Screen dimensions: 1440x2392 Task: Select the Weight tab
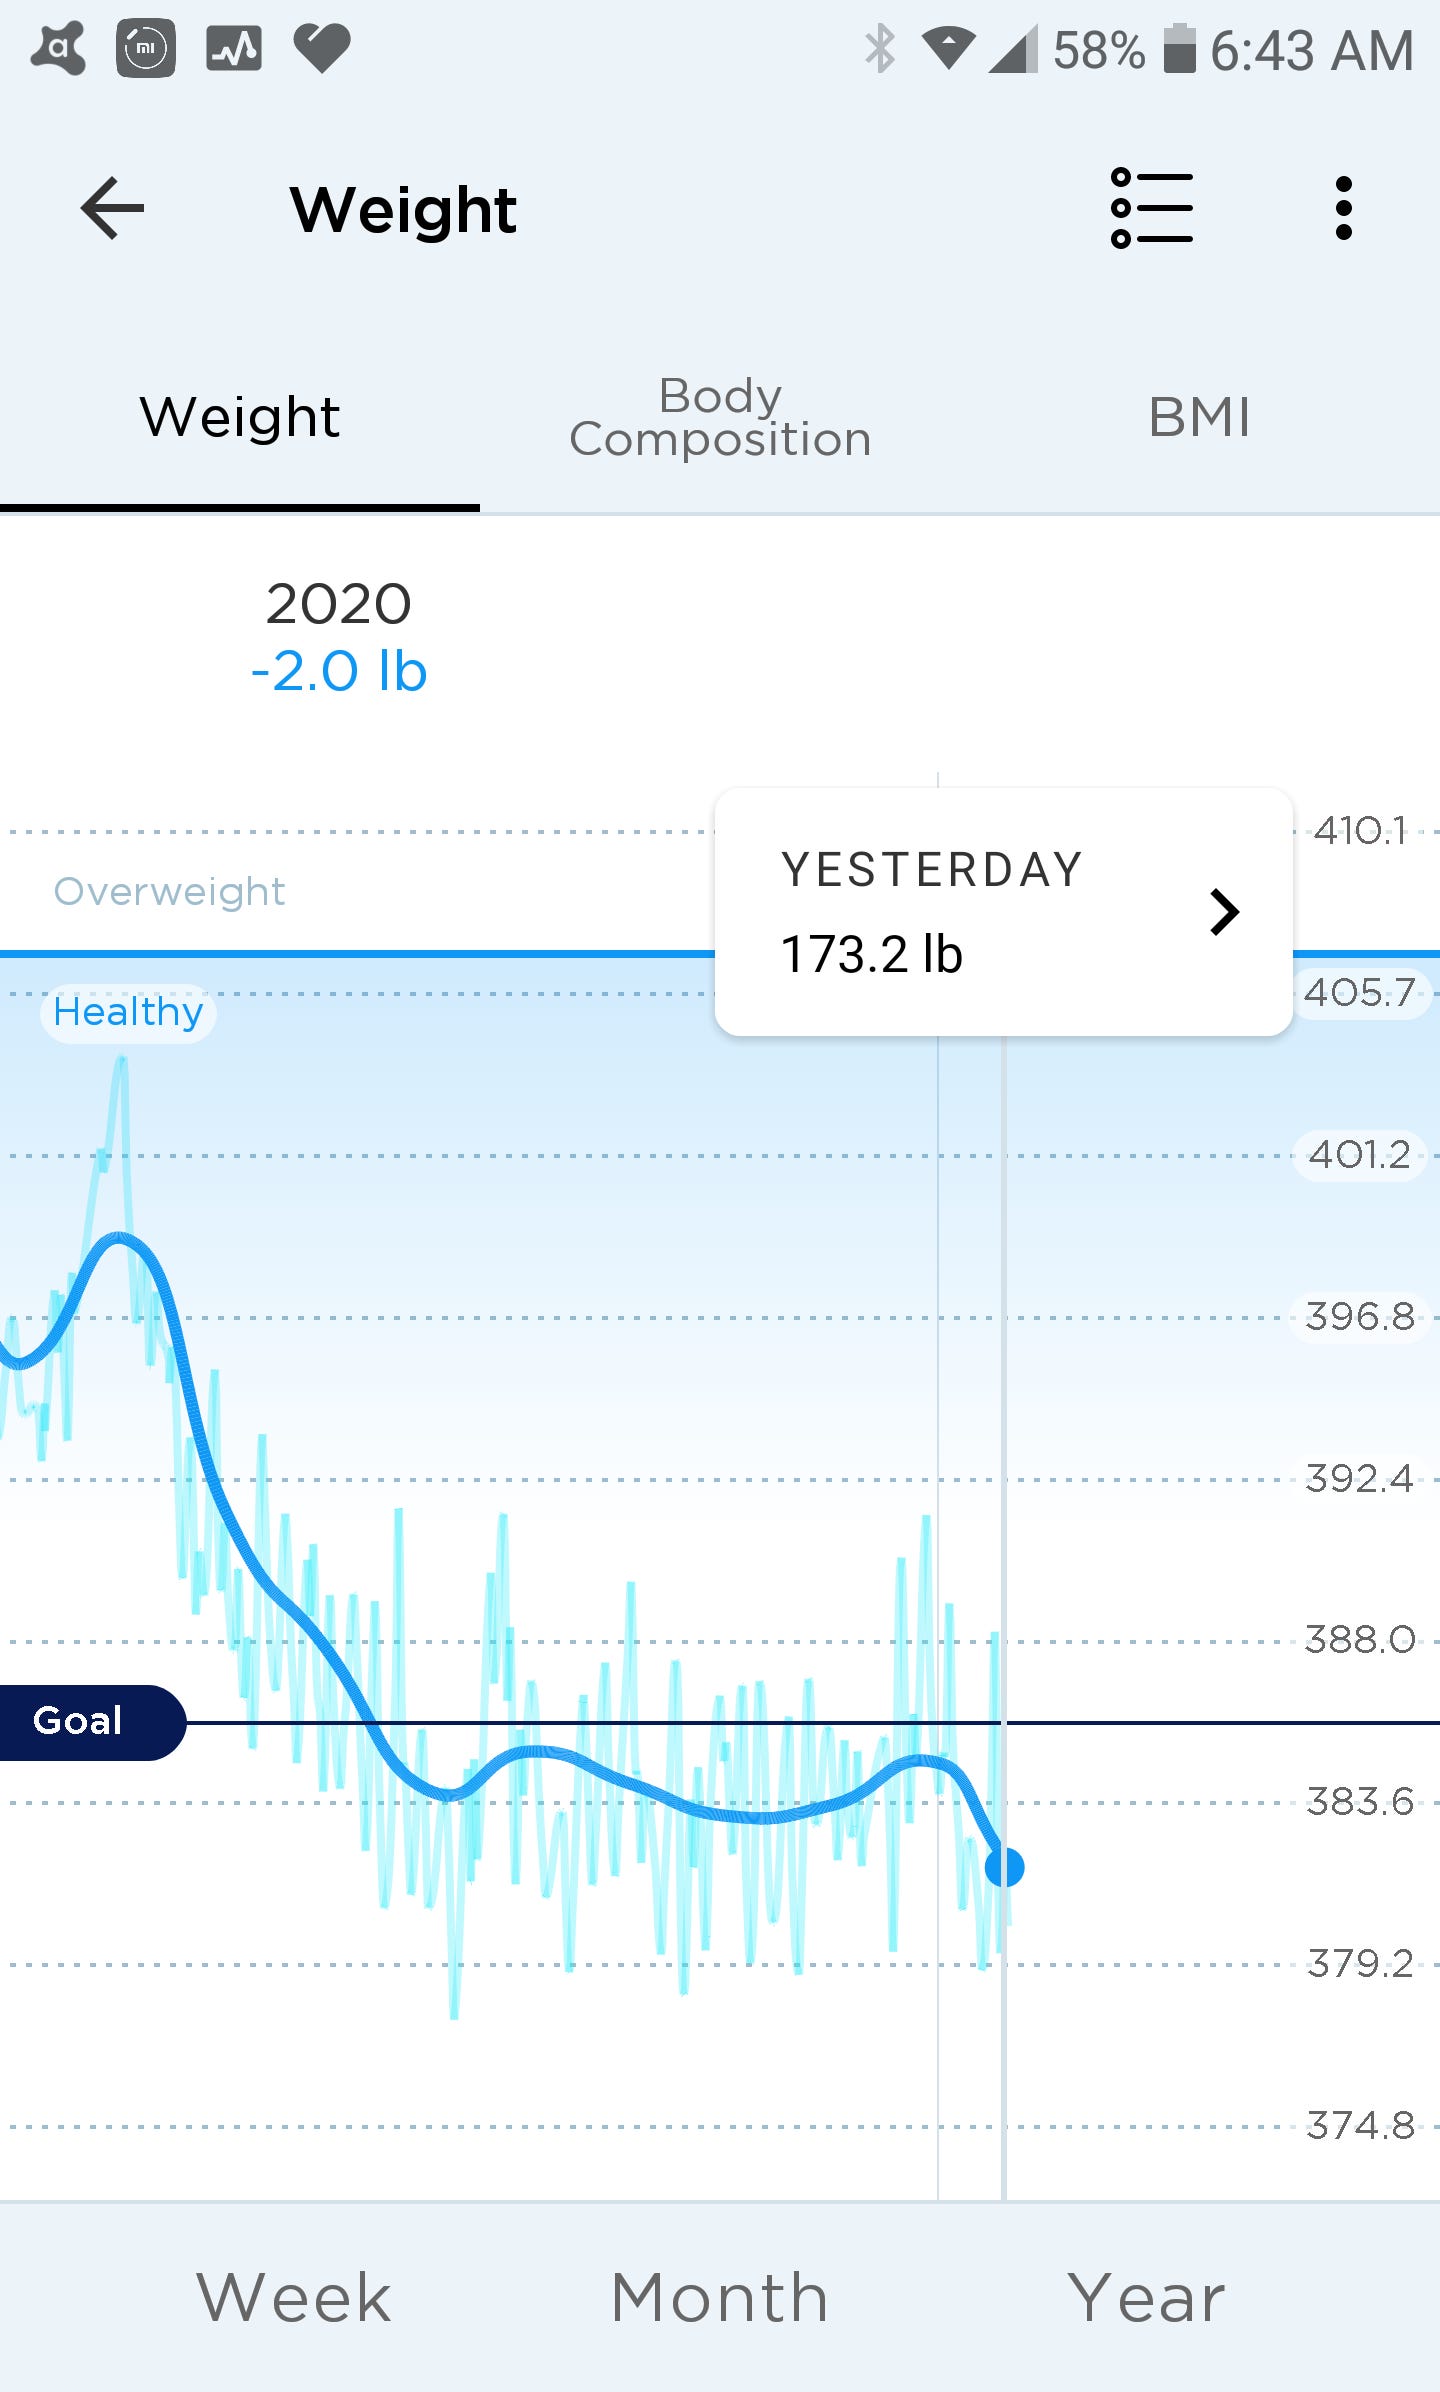point(240,417)
